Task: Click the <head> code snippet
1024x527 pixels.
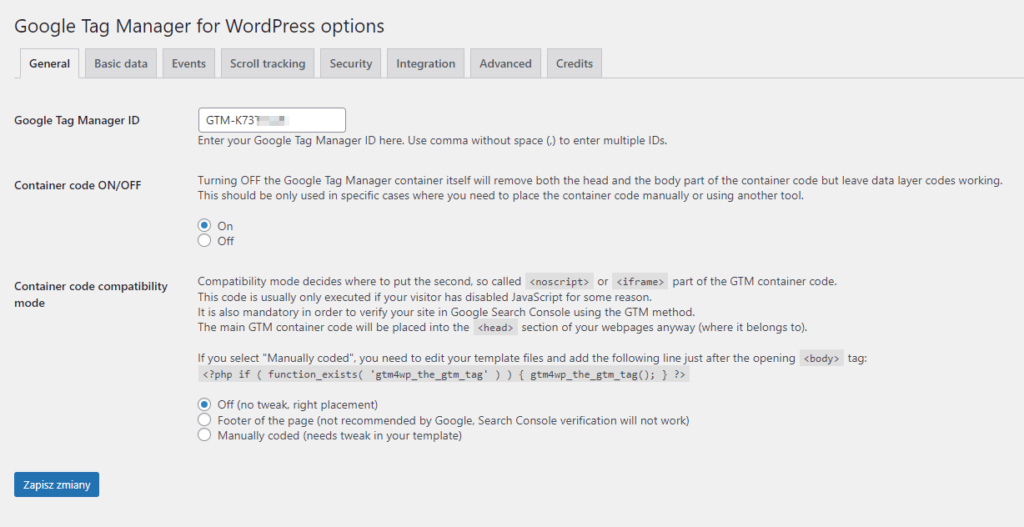Action: [496, 328]
